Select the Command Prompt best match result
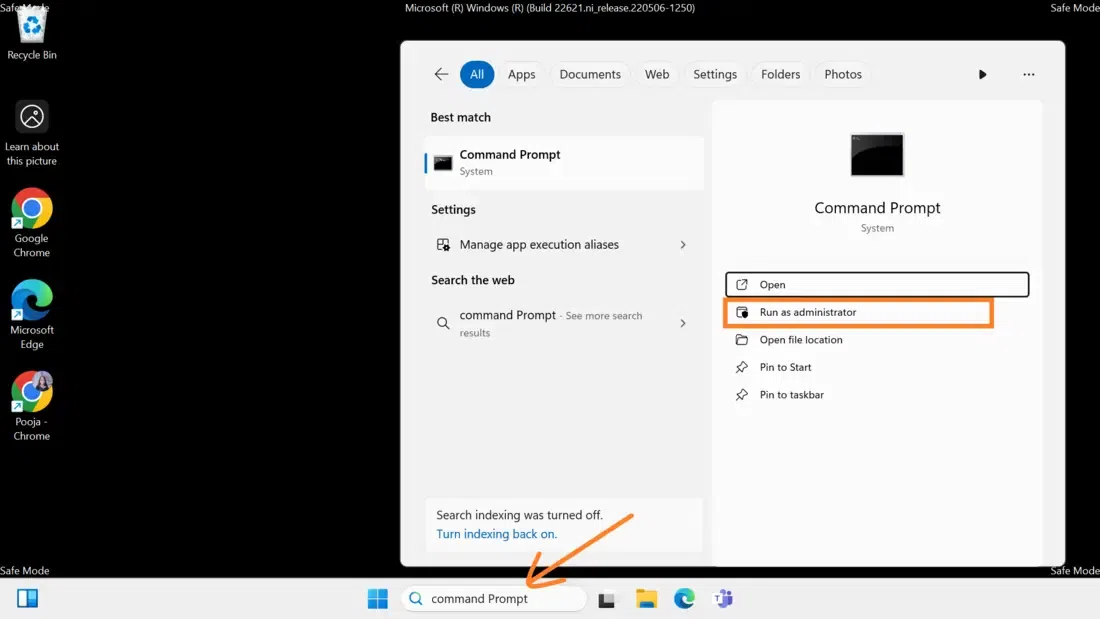Screen dimensions: 1100x619 click(564, 163)
